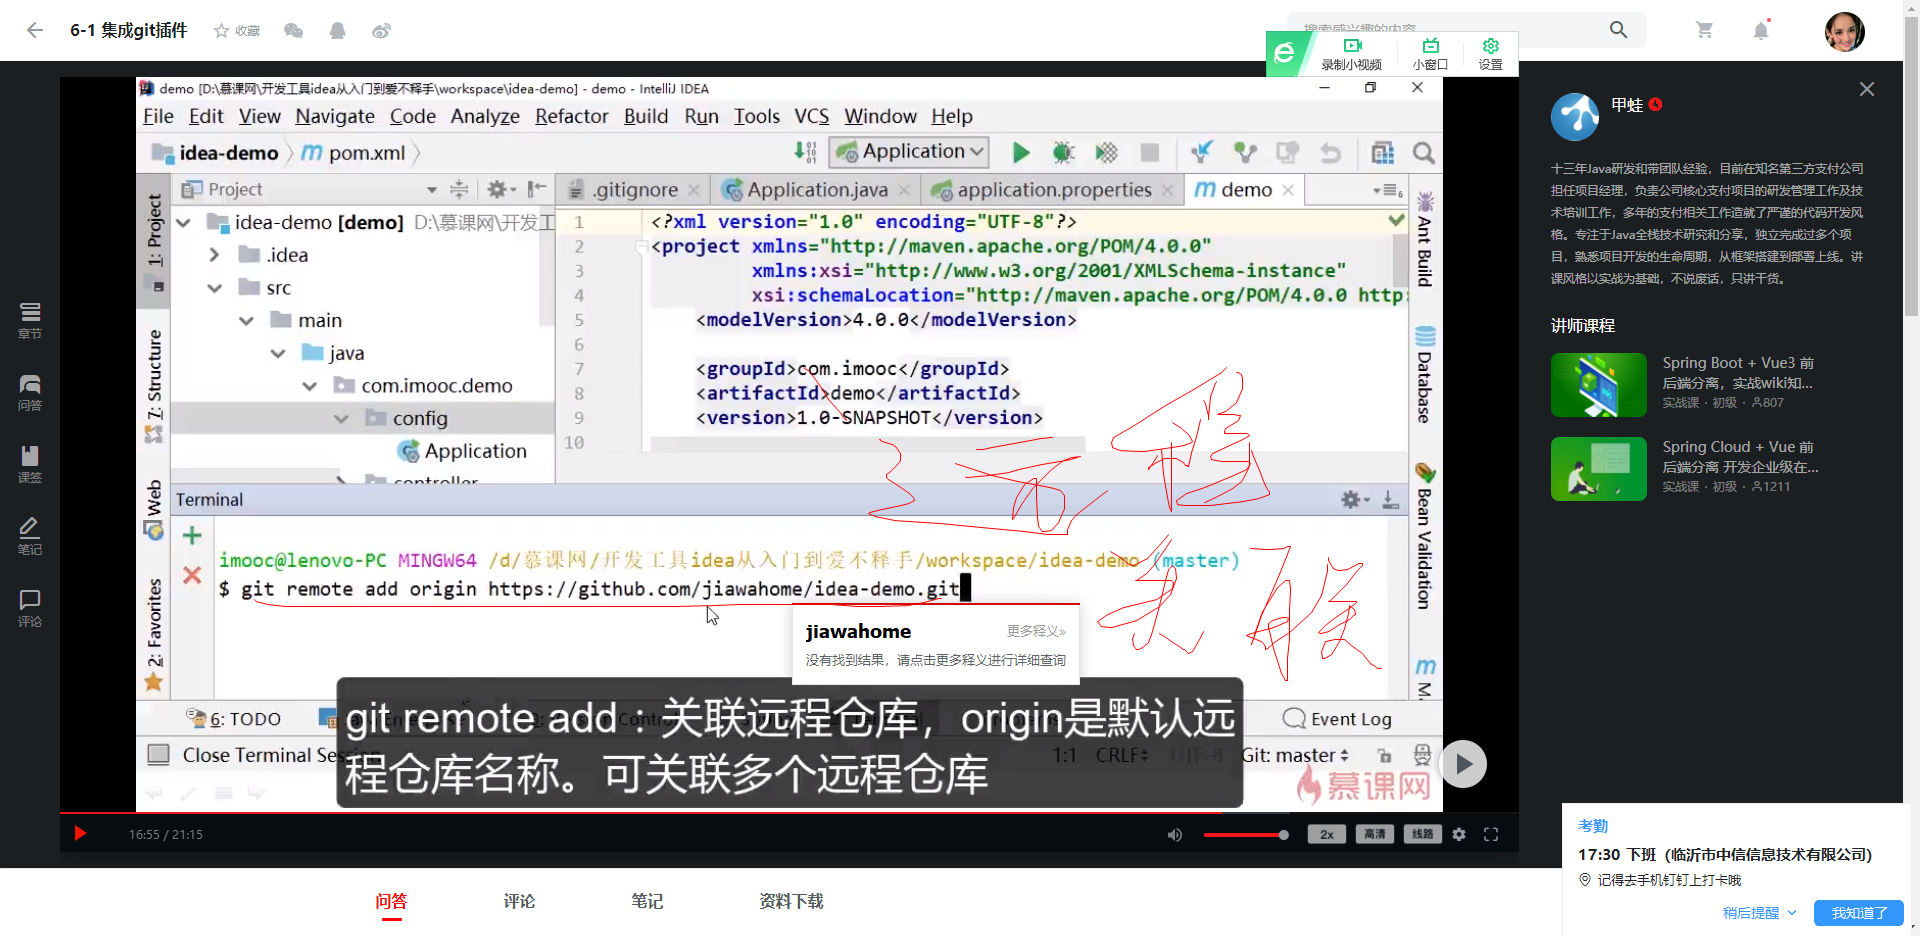Collapse the config package node

point(342,419)
